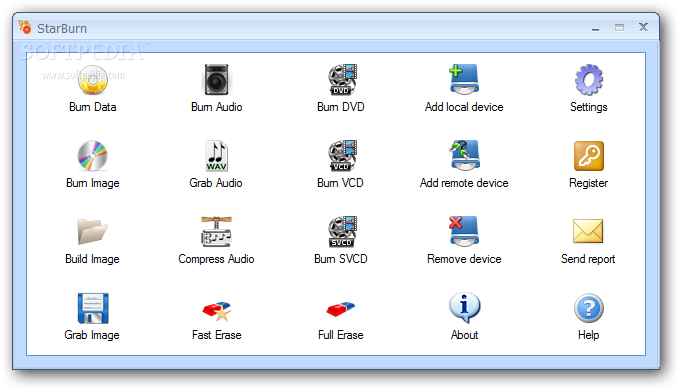Select the Burn SVCD icon

click(342, 232)
